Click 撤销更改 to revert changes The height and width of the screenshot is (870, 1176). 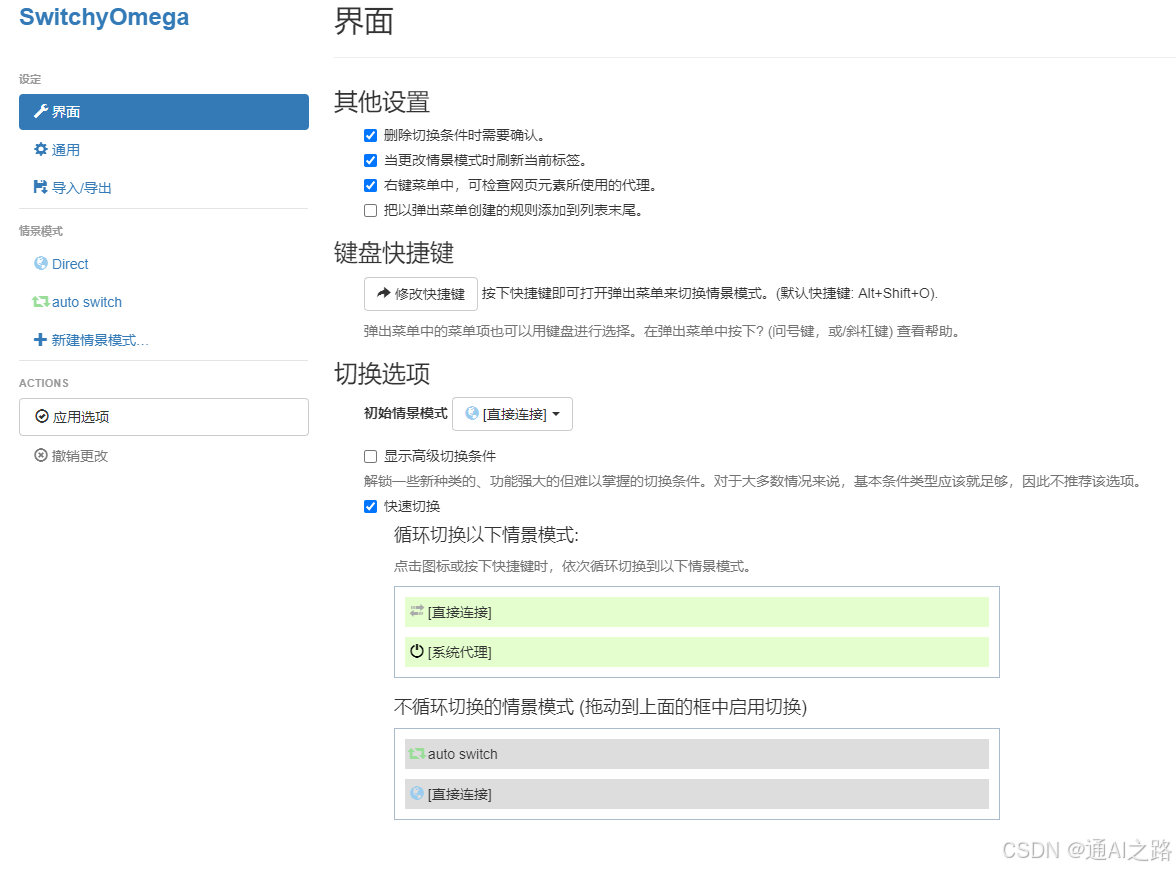[x=164, y=455]
